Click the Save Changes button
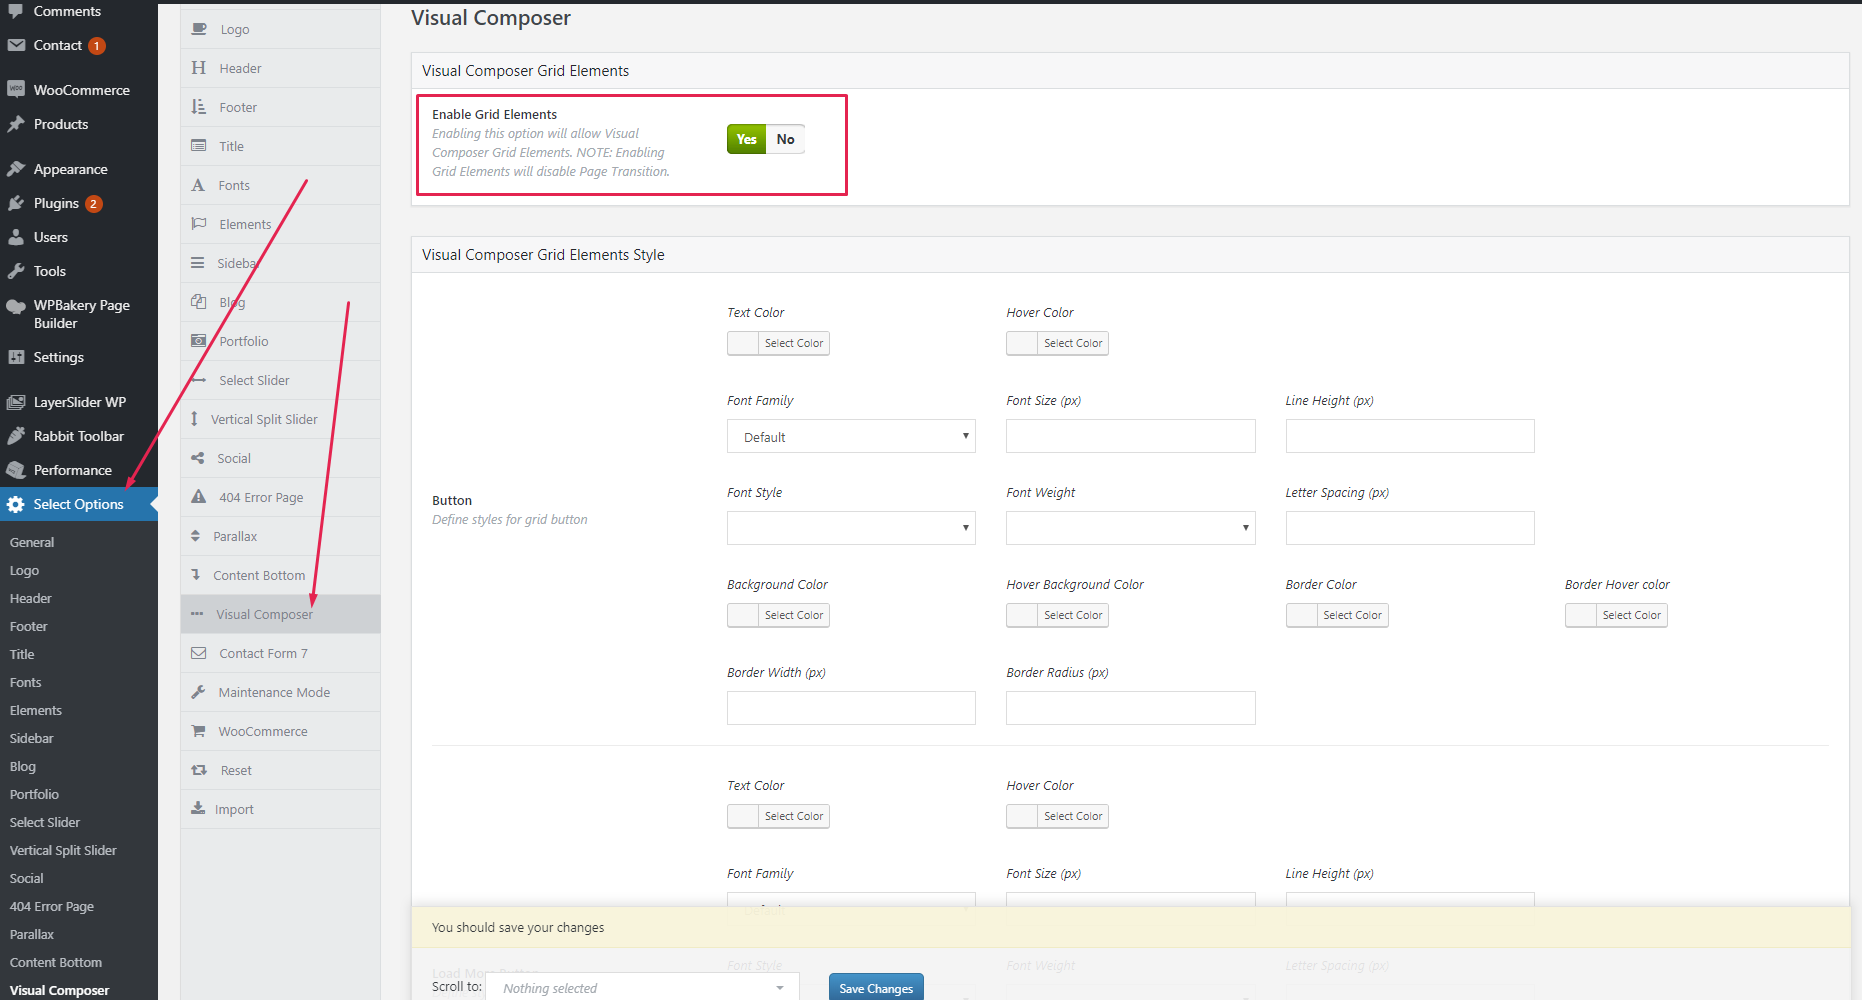 [x=876, y=988]
